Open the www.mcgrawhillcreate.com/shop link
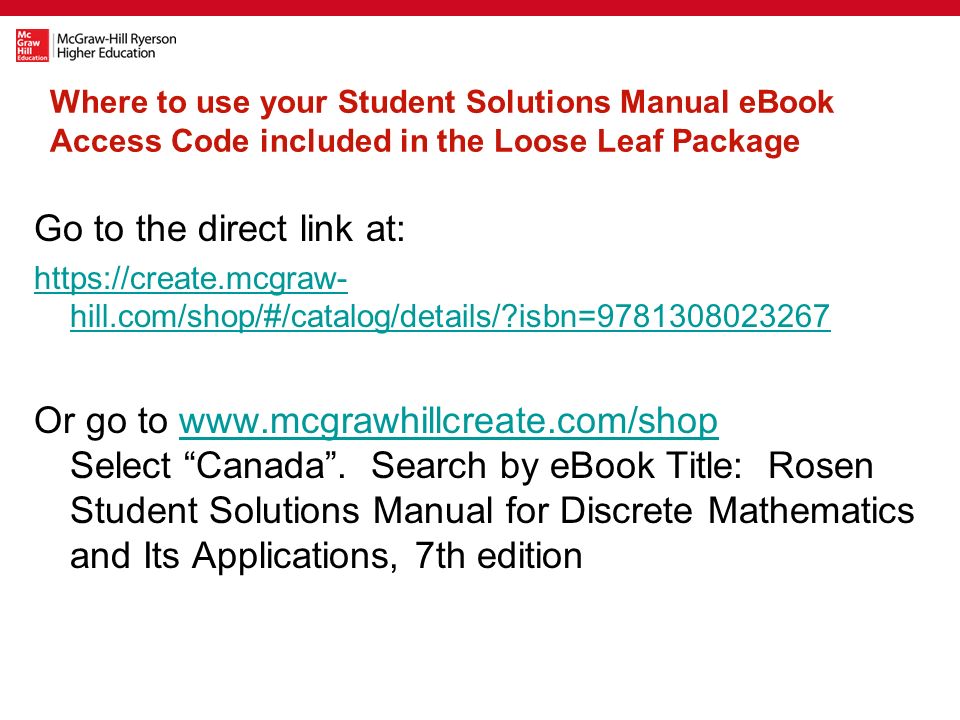This screenshot has height=720, width=960. coord(448,421)
